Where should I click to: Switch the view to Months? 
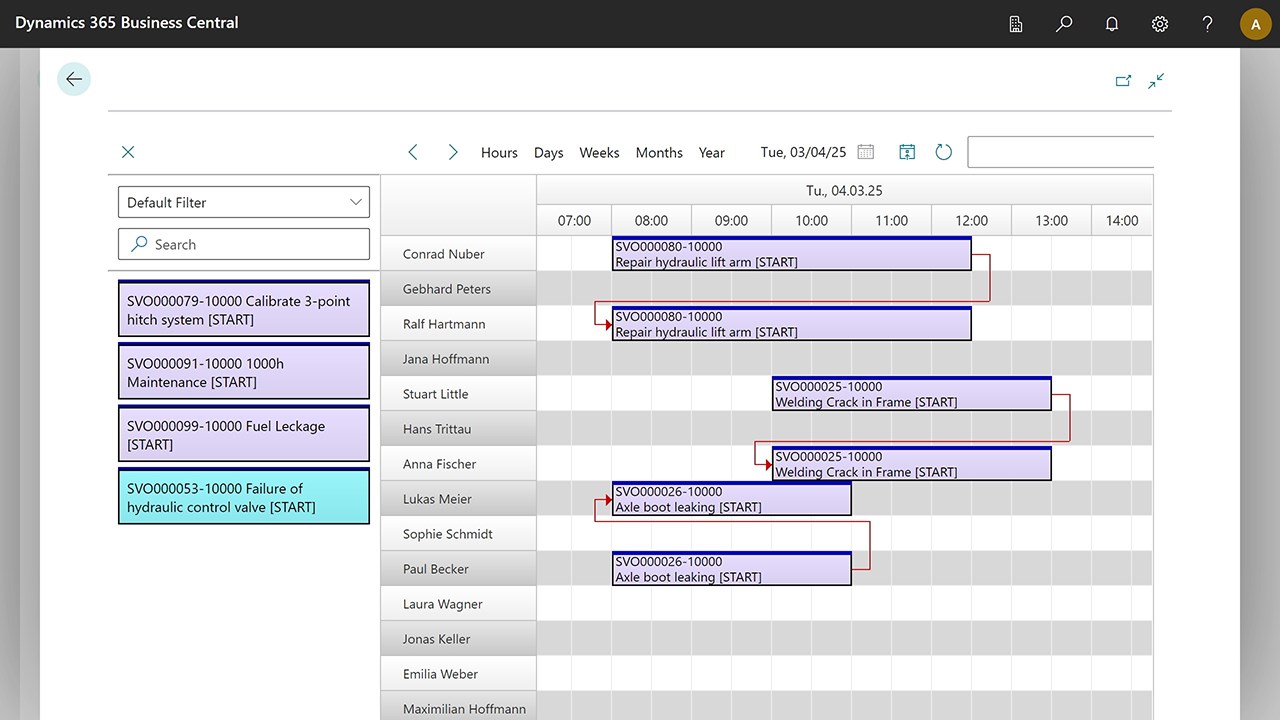659,153
